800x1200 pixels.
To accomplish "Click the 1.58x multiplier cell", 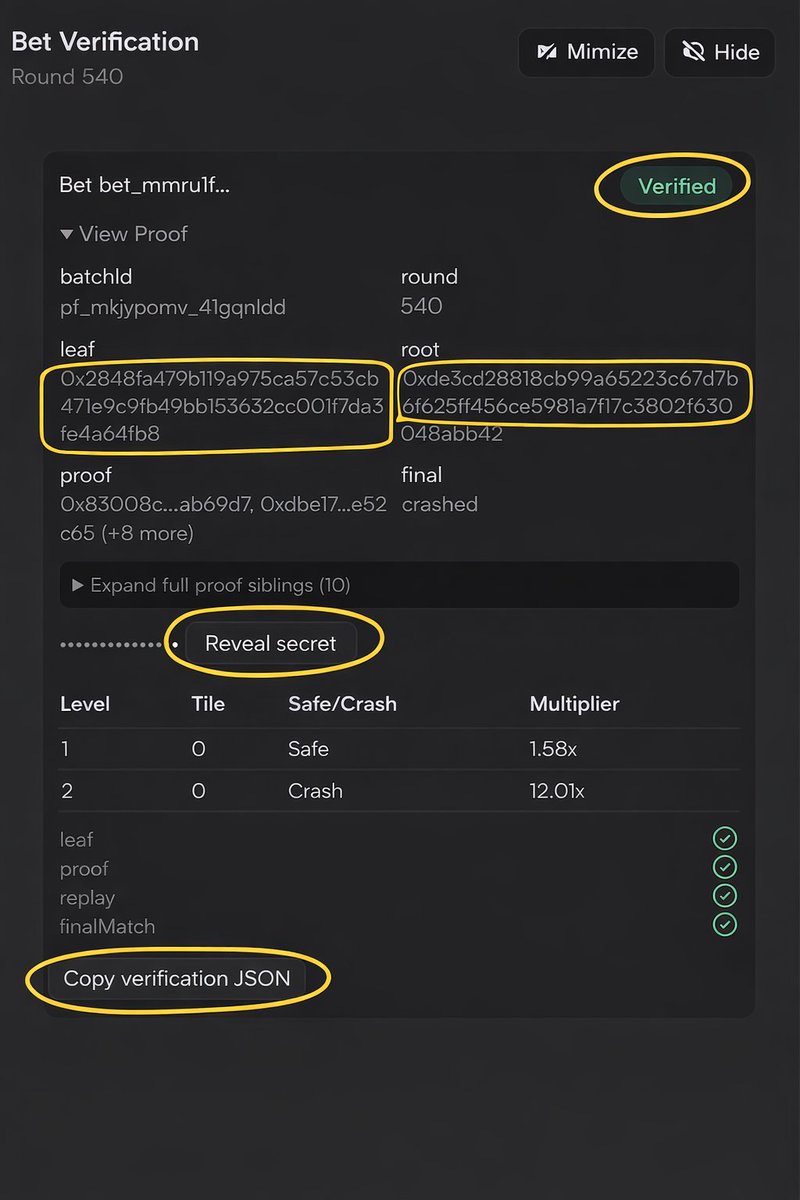I will click(x=555, y=749).
